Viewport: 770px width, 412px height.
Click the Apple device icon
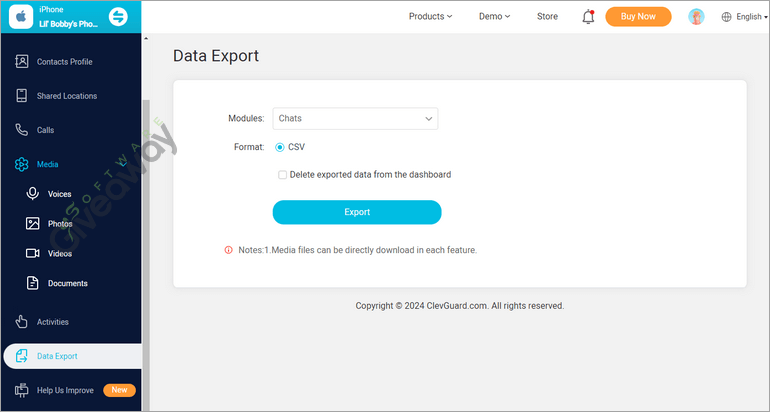[x=20, y=17]
